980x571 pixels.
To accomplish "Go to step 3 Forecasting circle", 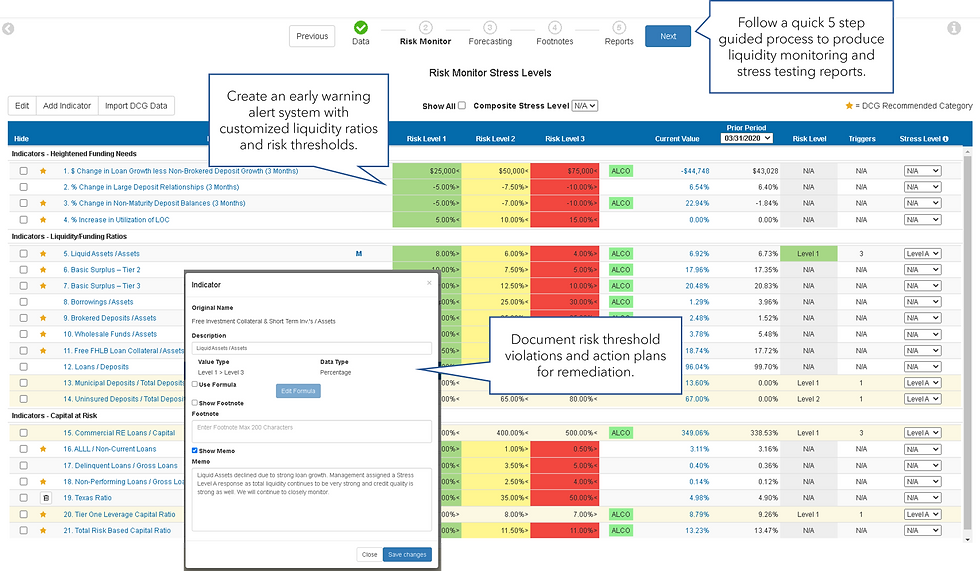I will (490, 27).
